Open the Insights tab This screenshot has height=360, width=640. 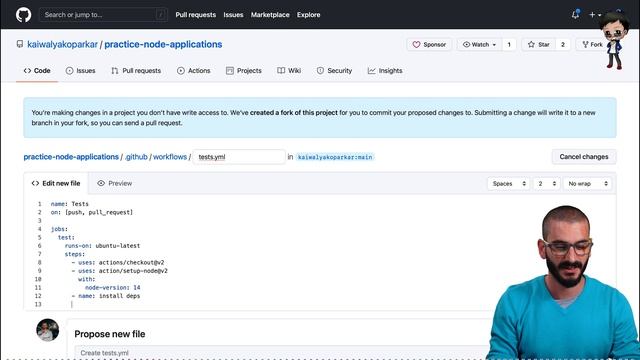[x=385, y=71]
